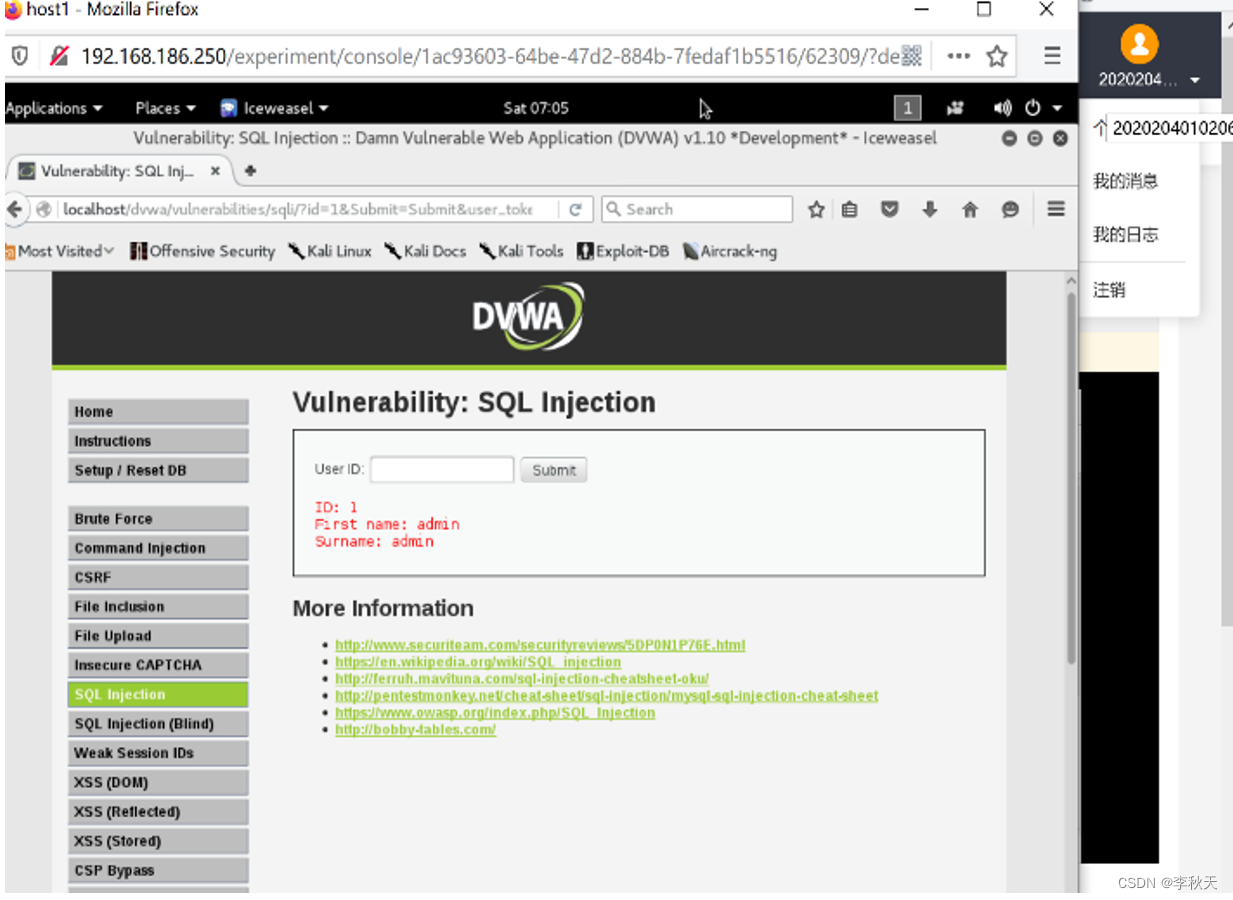This screenshot has width=1233, height=900.
Task: Open XSS (Reflected) page
Action: 158,812
